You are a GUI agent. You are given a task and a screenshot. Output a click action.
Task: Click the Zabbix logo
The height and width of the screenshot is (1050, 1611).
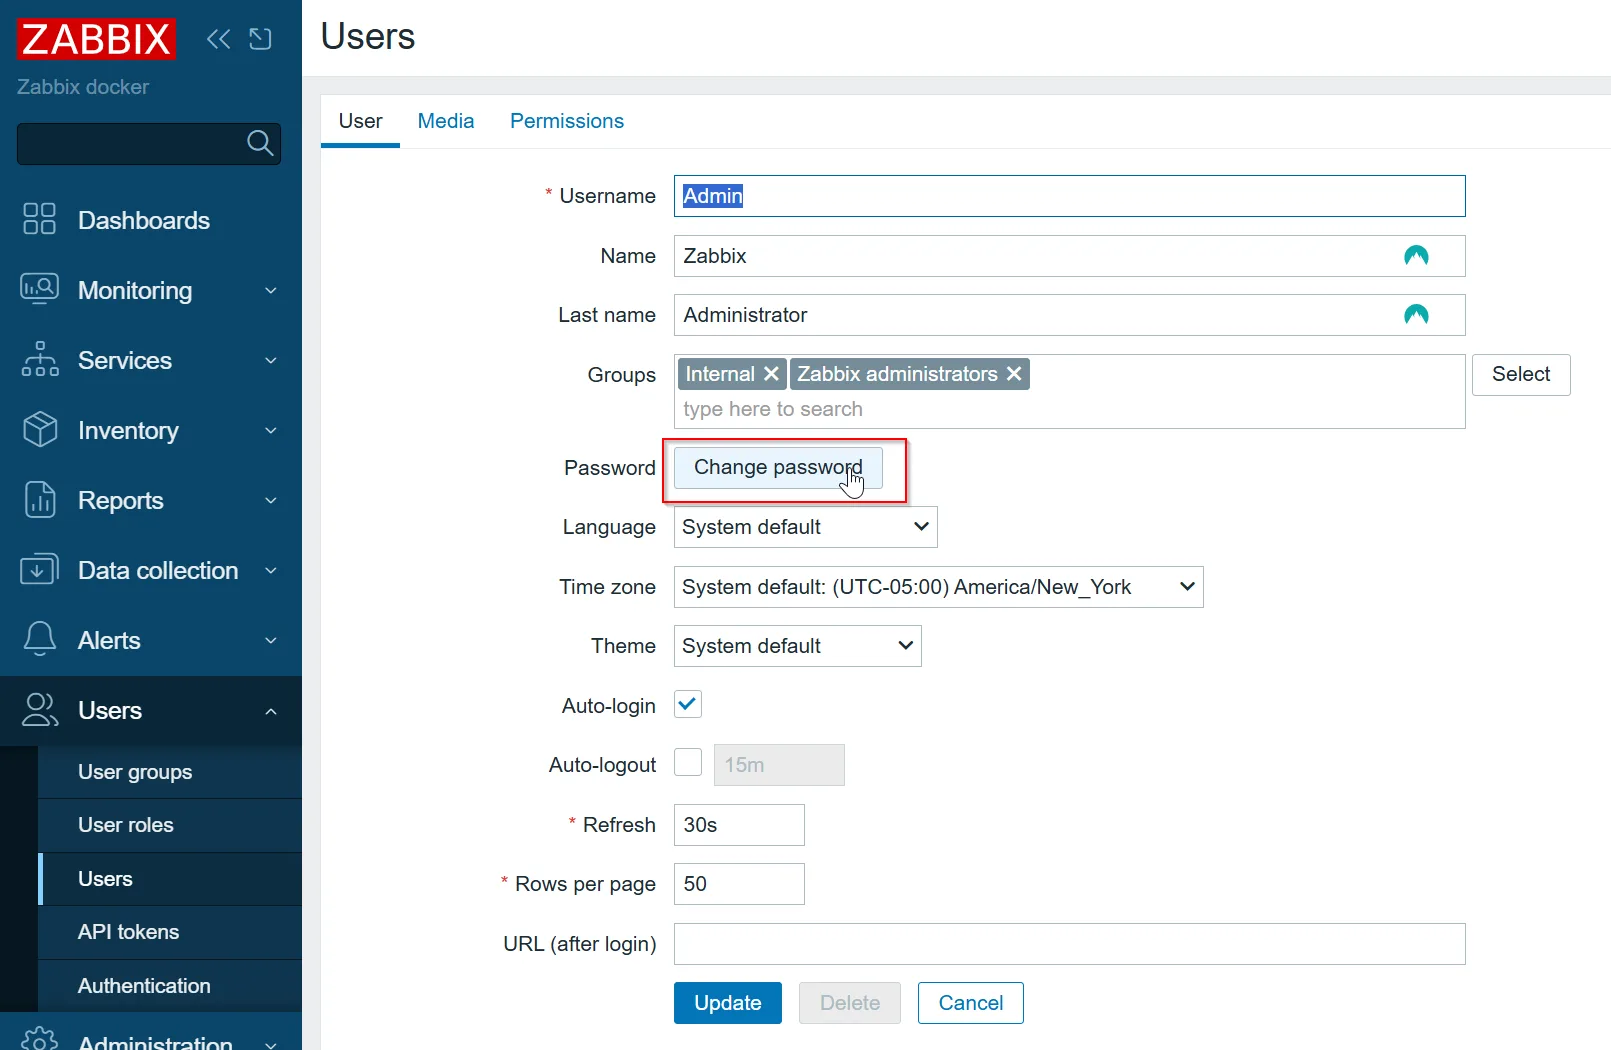(x=96, y=39)
